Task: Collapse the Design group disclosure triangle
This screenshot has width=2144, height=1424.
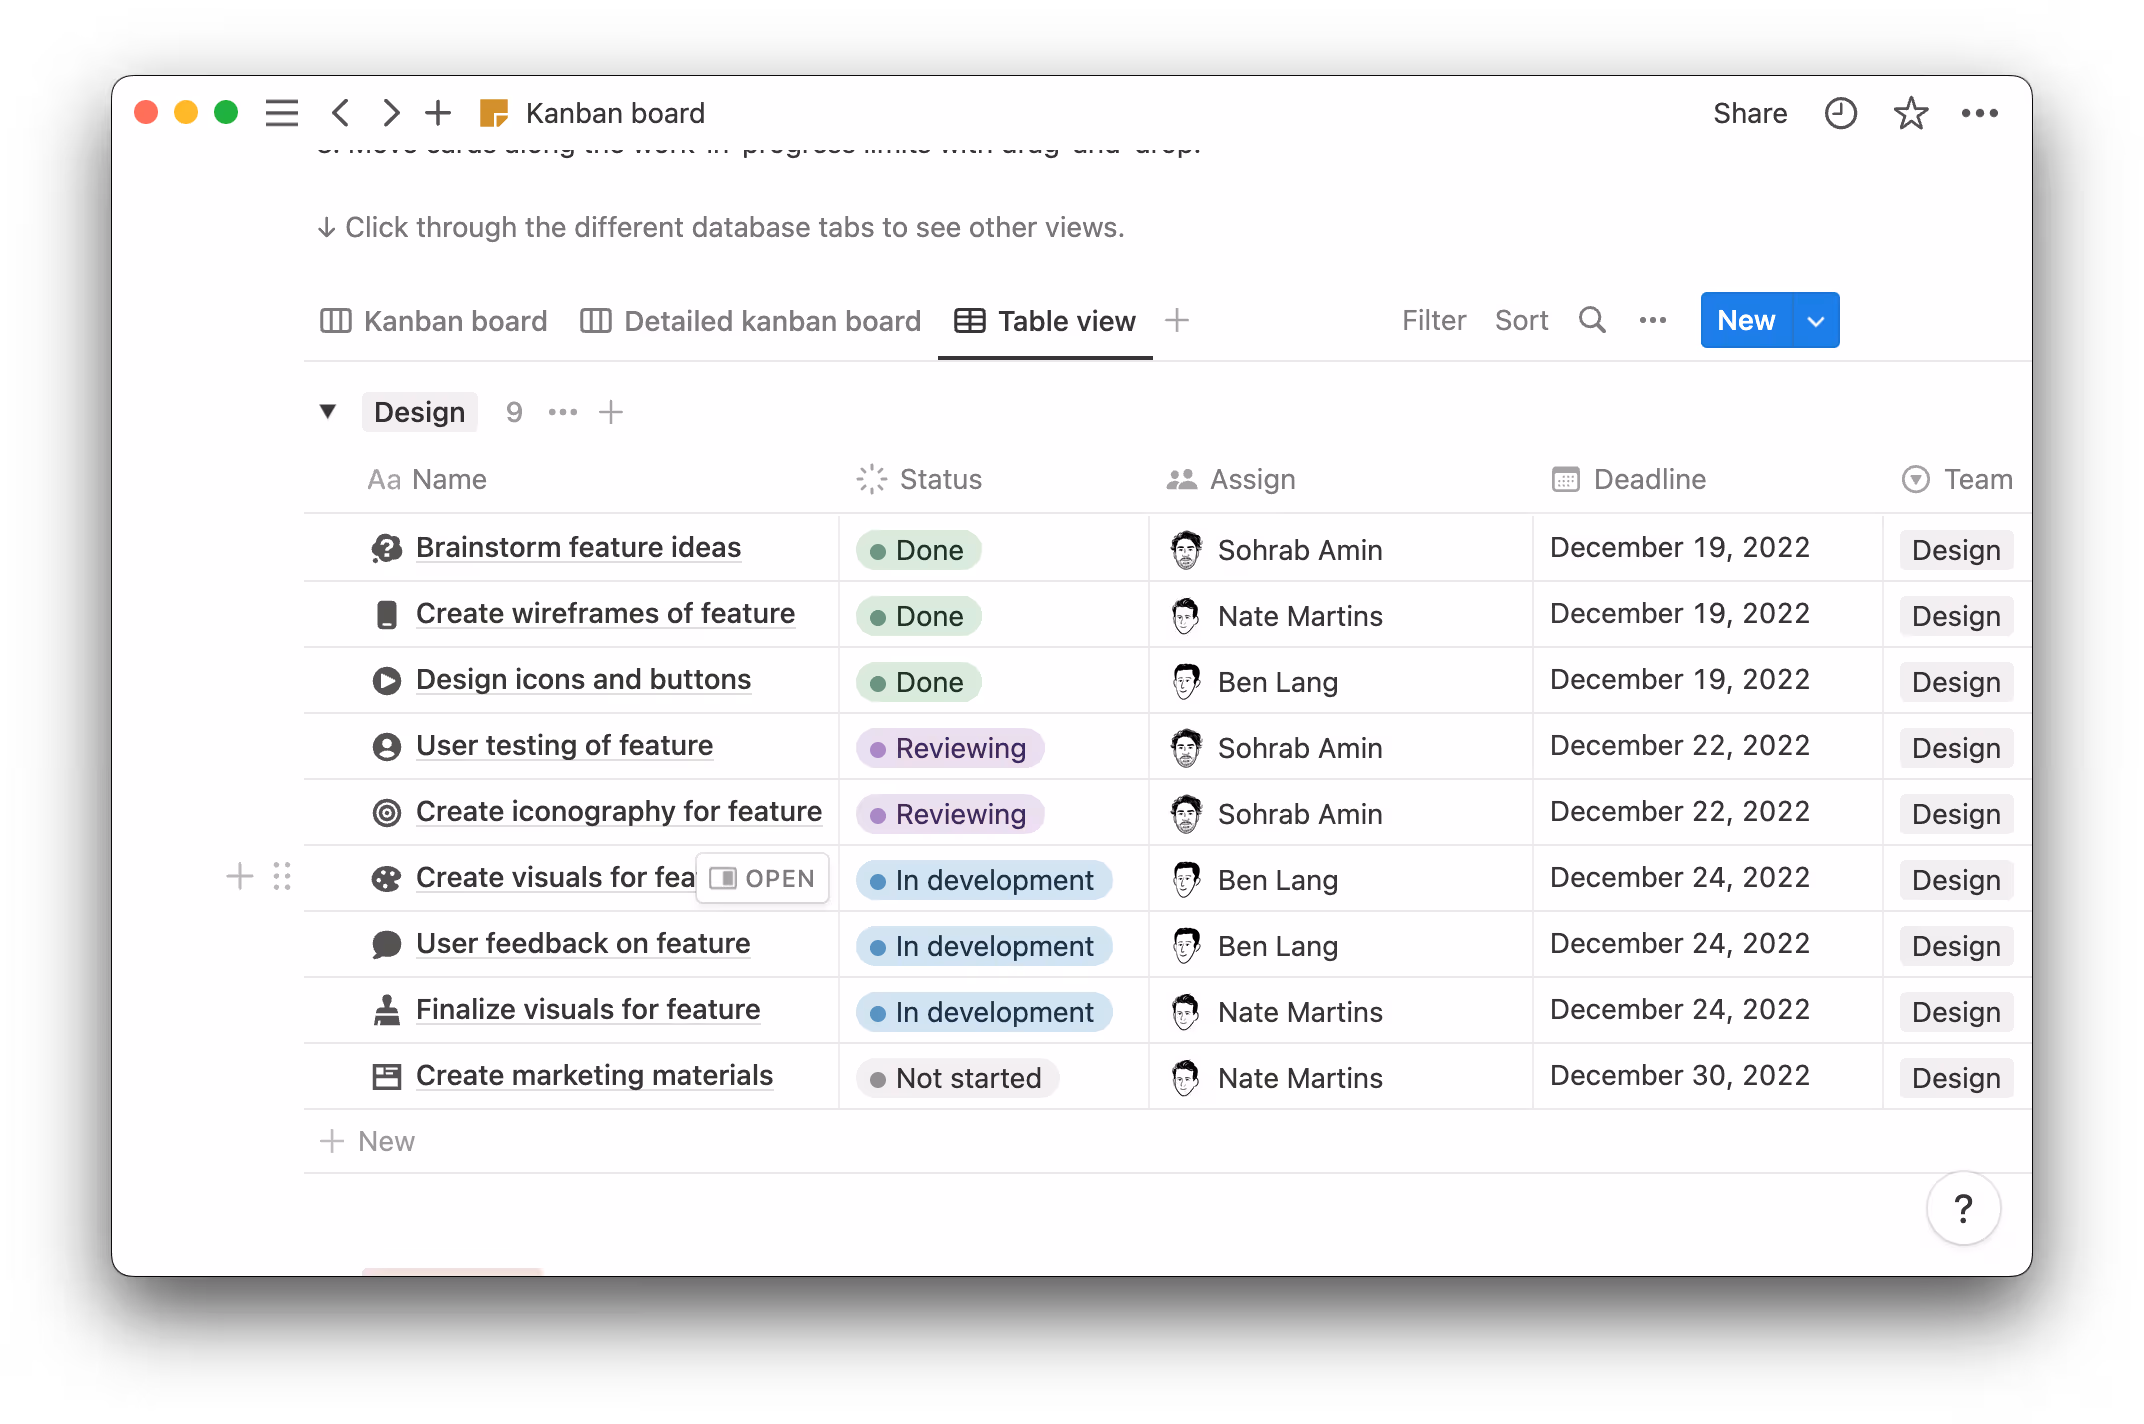Action: [x=328, y=411]
